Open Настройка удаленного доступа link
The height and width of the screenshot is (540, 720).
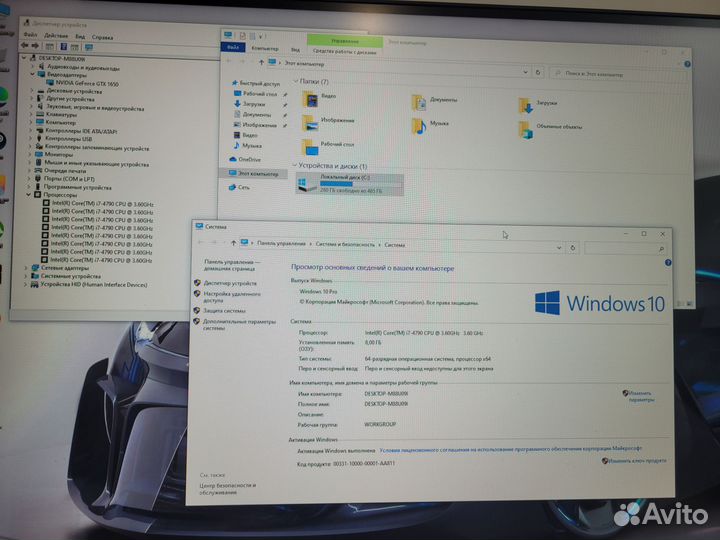(x=232, y=297)
